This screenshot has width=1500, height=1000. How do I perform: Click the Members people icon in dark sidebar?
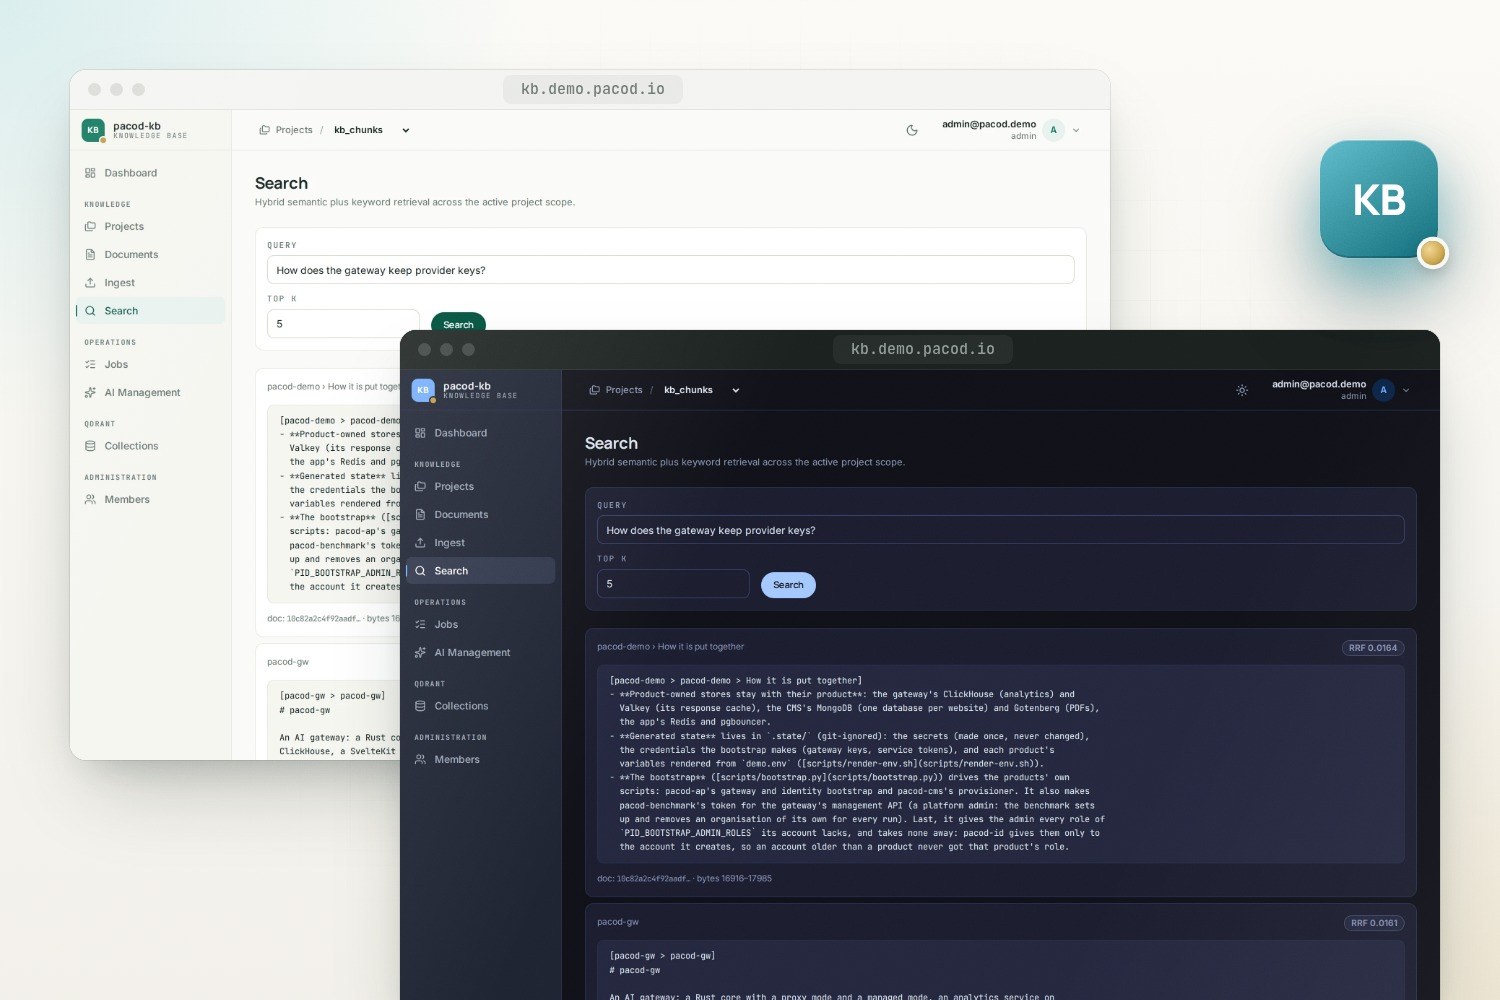click(x=421, y=760)
